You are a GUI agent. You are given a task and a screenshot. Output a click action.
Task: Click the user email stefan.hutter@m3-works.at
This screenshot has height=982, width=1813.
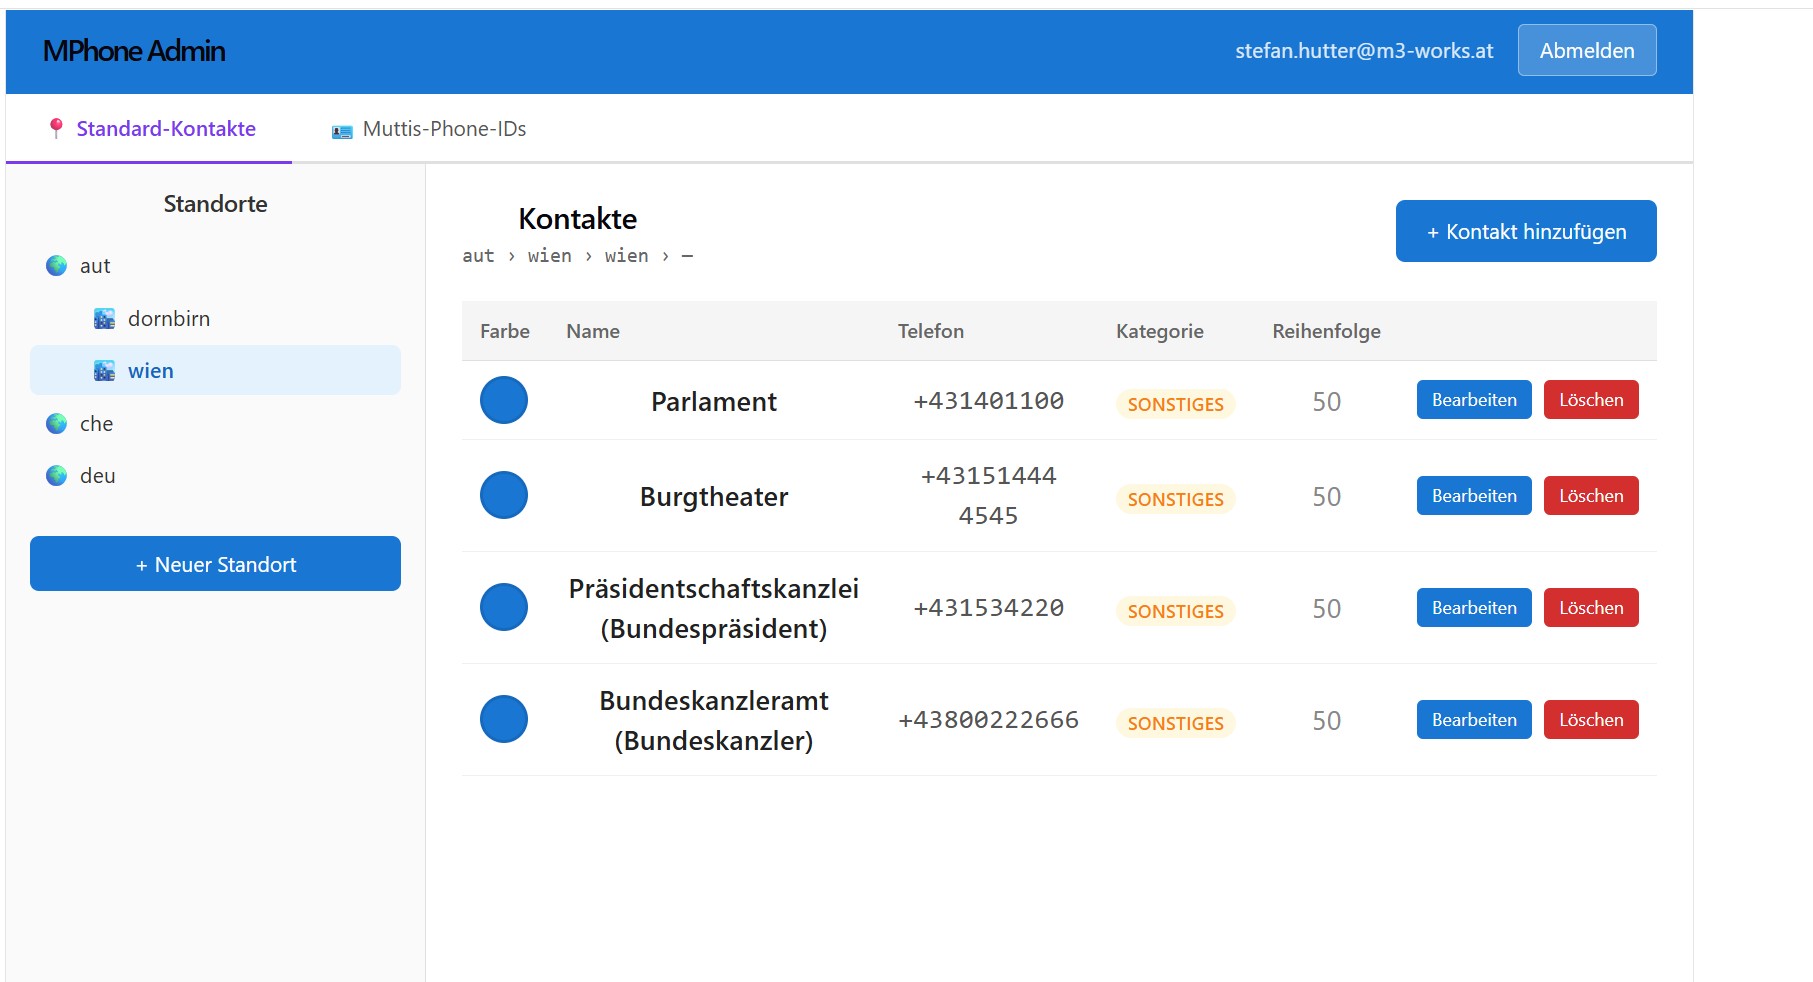tap(1364, 51)
